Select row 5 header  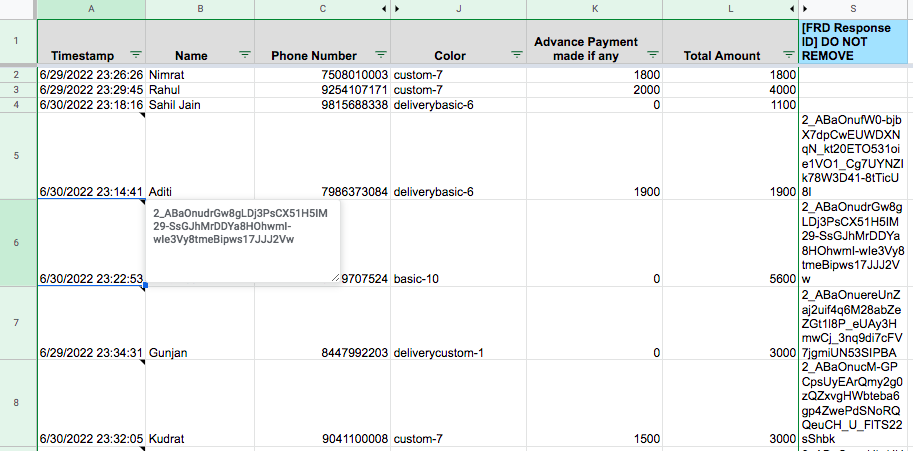tap(16, 155)
